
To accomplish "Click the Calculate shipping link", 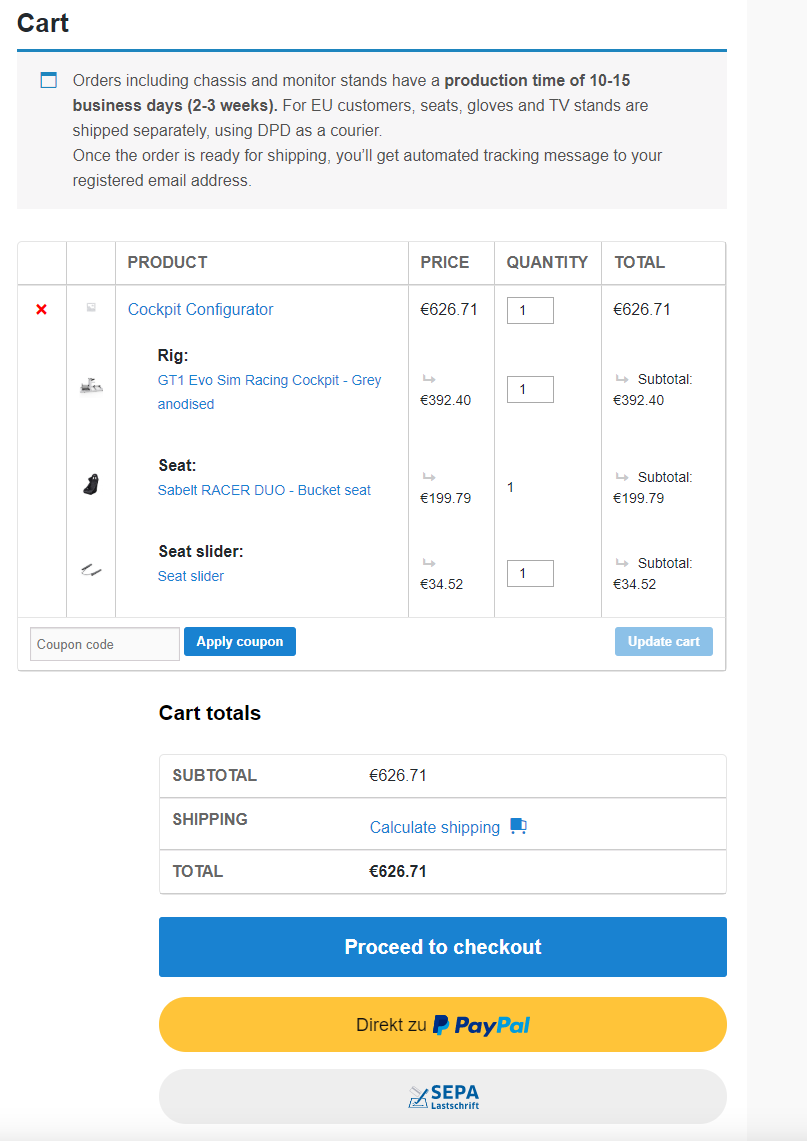I will [435, 827].
